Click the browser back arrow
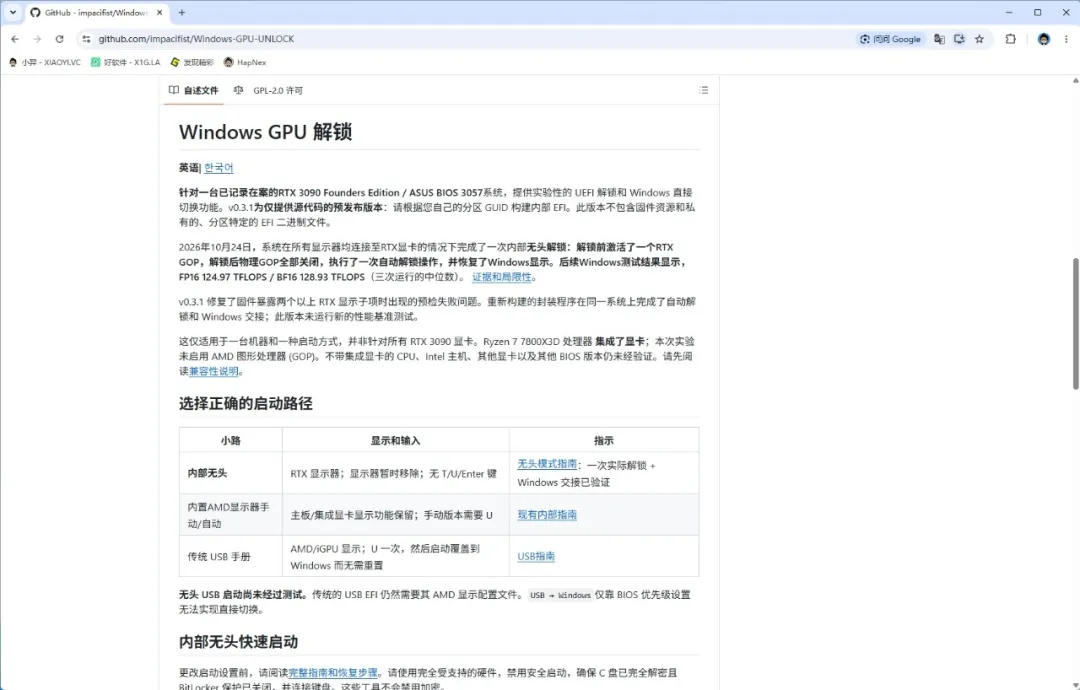The image size is (1080, 690). pyautogui.click(x=15, y=39)
